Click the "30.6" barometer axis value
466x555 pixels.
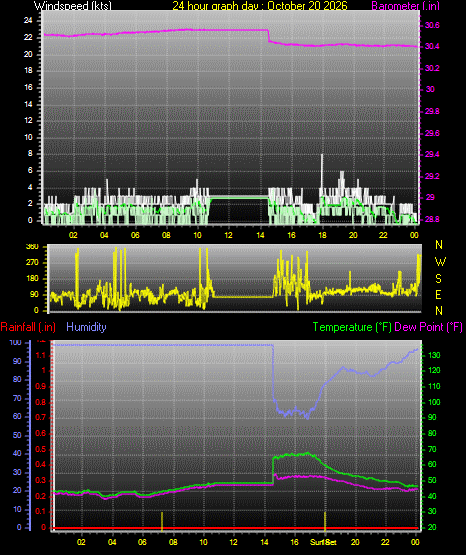(x=432, y=25)
